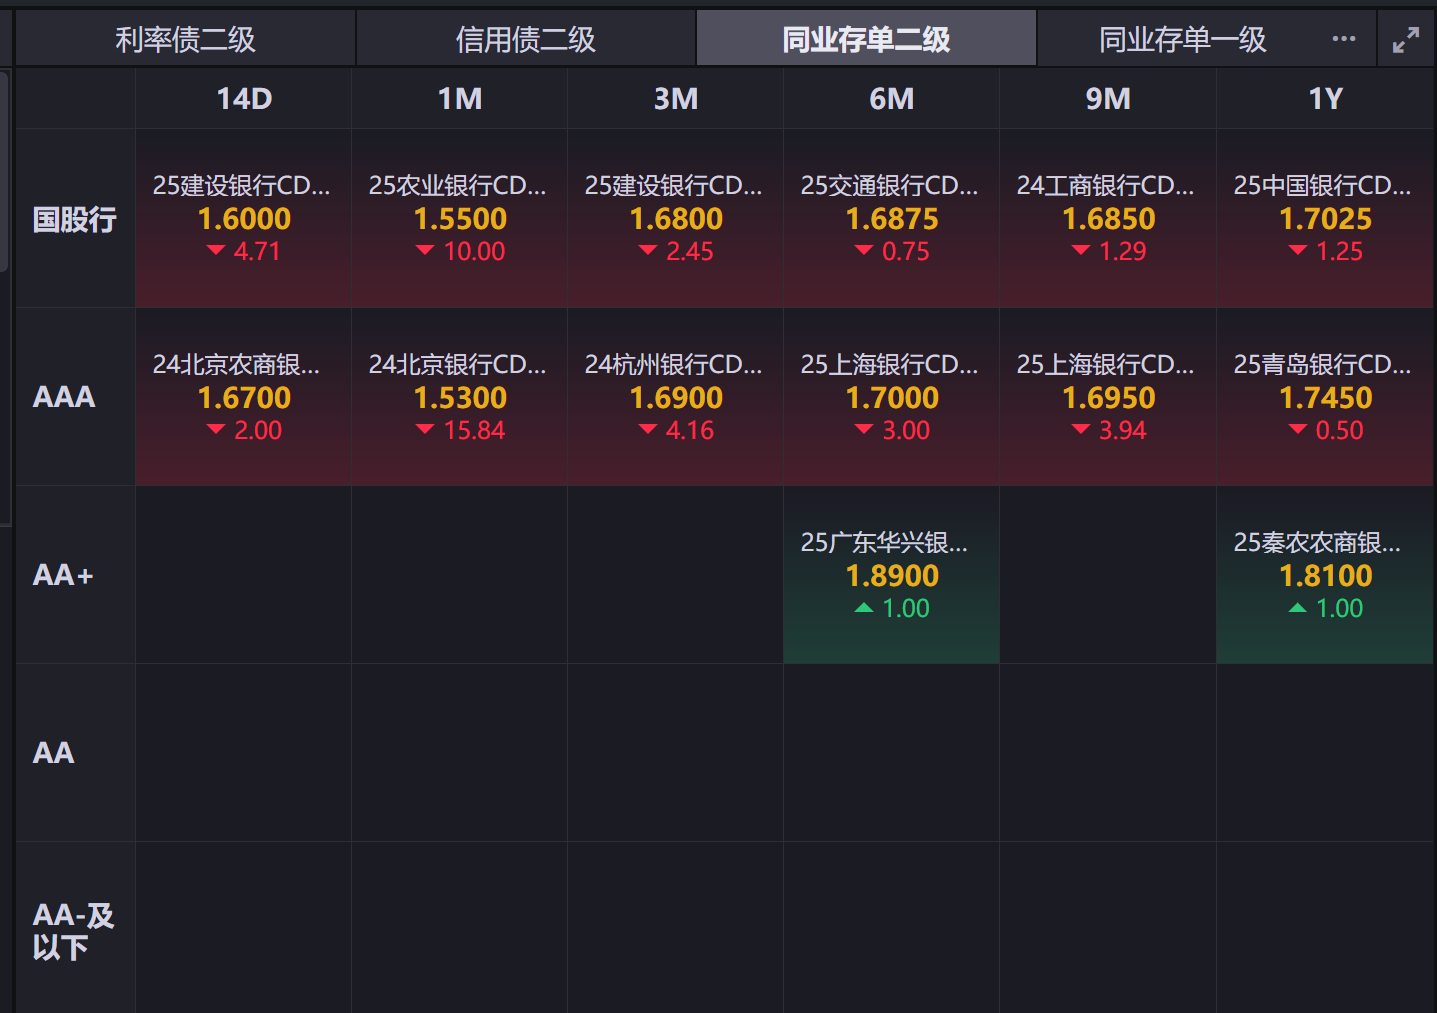Open 25青岛银行CD cell with yield 1.7450
This screenshot has height=1013, width=1437.
point(1325,397)
